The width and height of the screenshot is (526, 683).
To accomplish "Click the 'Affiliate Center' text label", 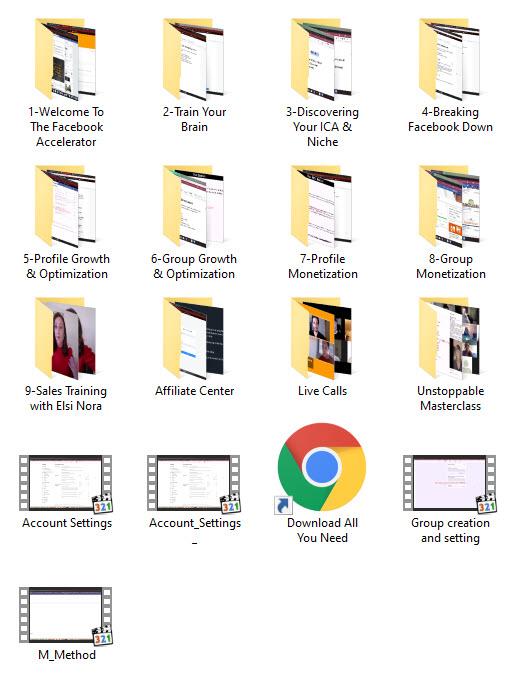I will (194, 391).
